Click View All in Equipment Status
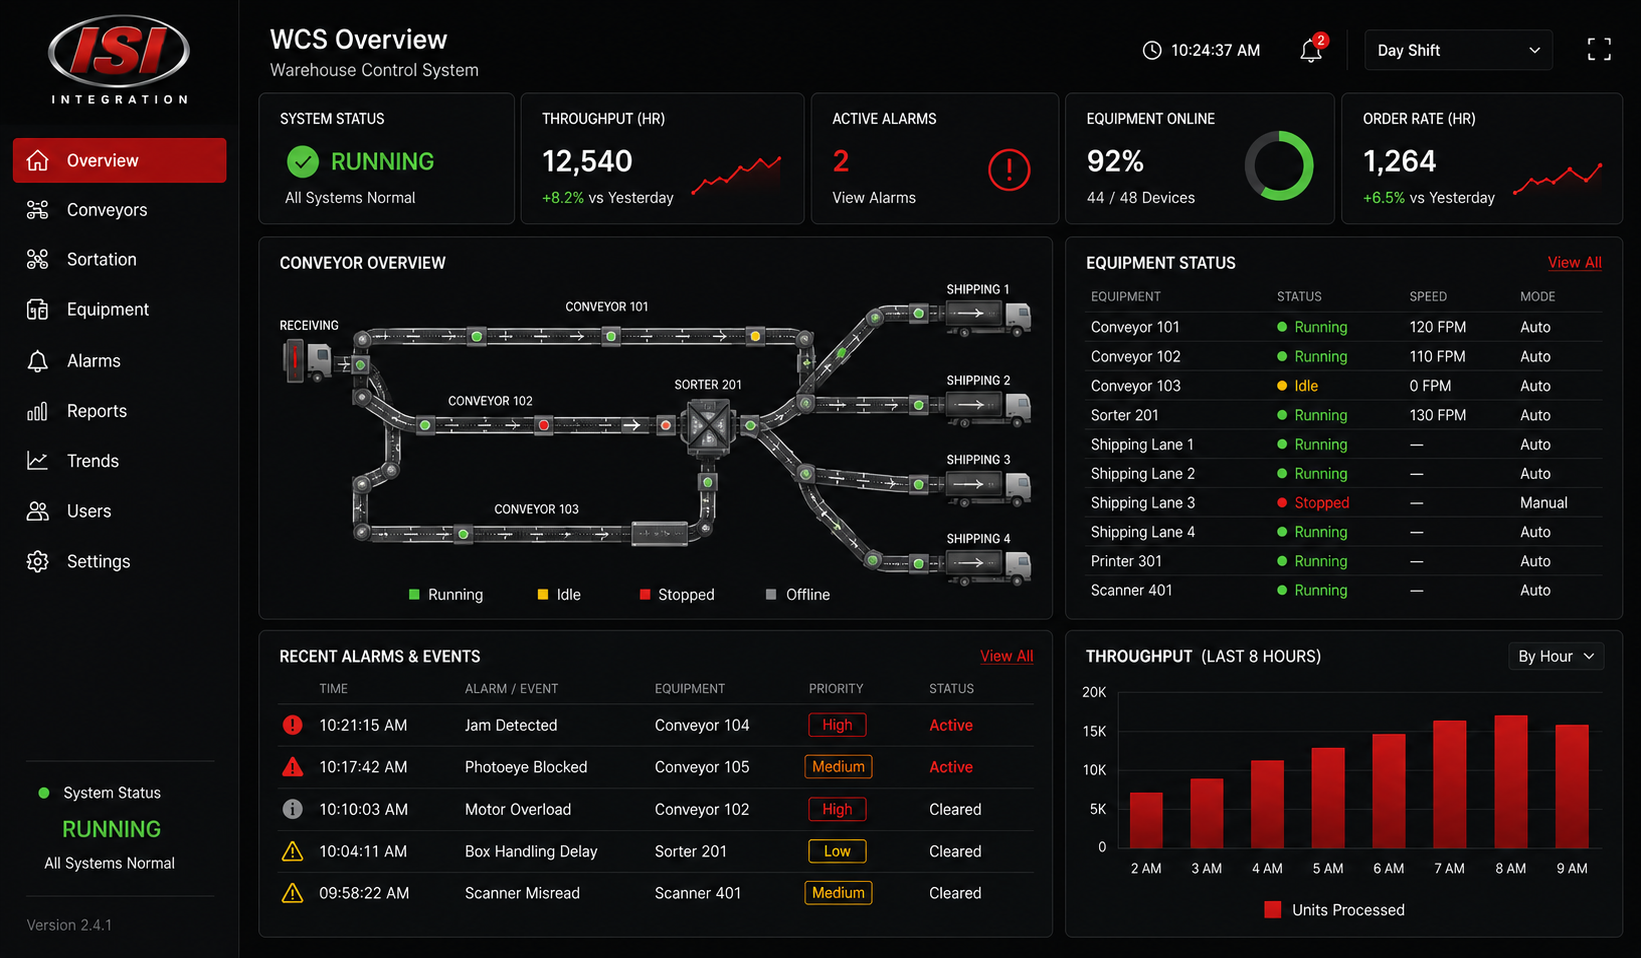The height and width of the screenshot is (958, 1641). point(1575,262)
